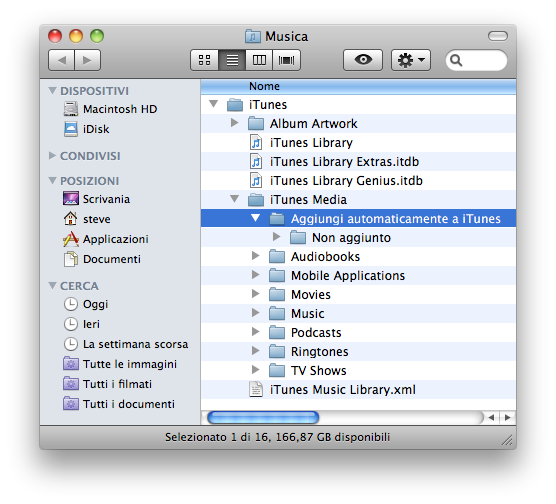The width and height of the screenshot is (556, 504).
Task: Collapse the iTunes Media folder
Action: [234, 199]
